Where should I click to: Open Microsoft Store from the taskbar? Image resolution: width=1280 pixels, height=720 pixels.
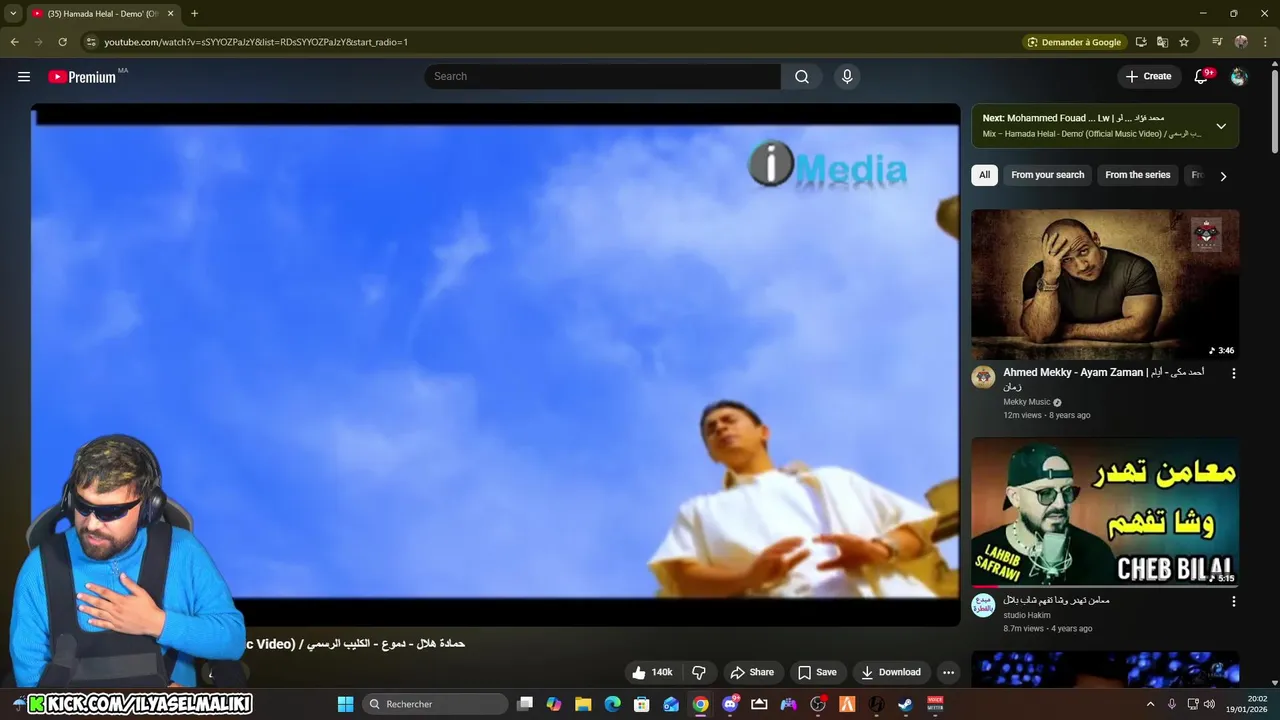pos(642,704)
